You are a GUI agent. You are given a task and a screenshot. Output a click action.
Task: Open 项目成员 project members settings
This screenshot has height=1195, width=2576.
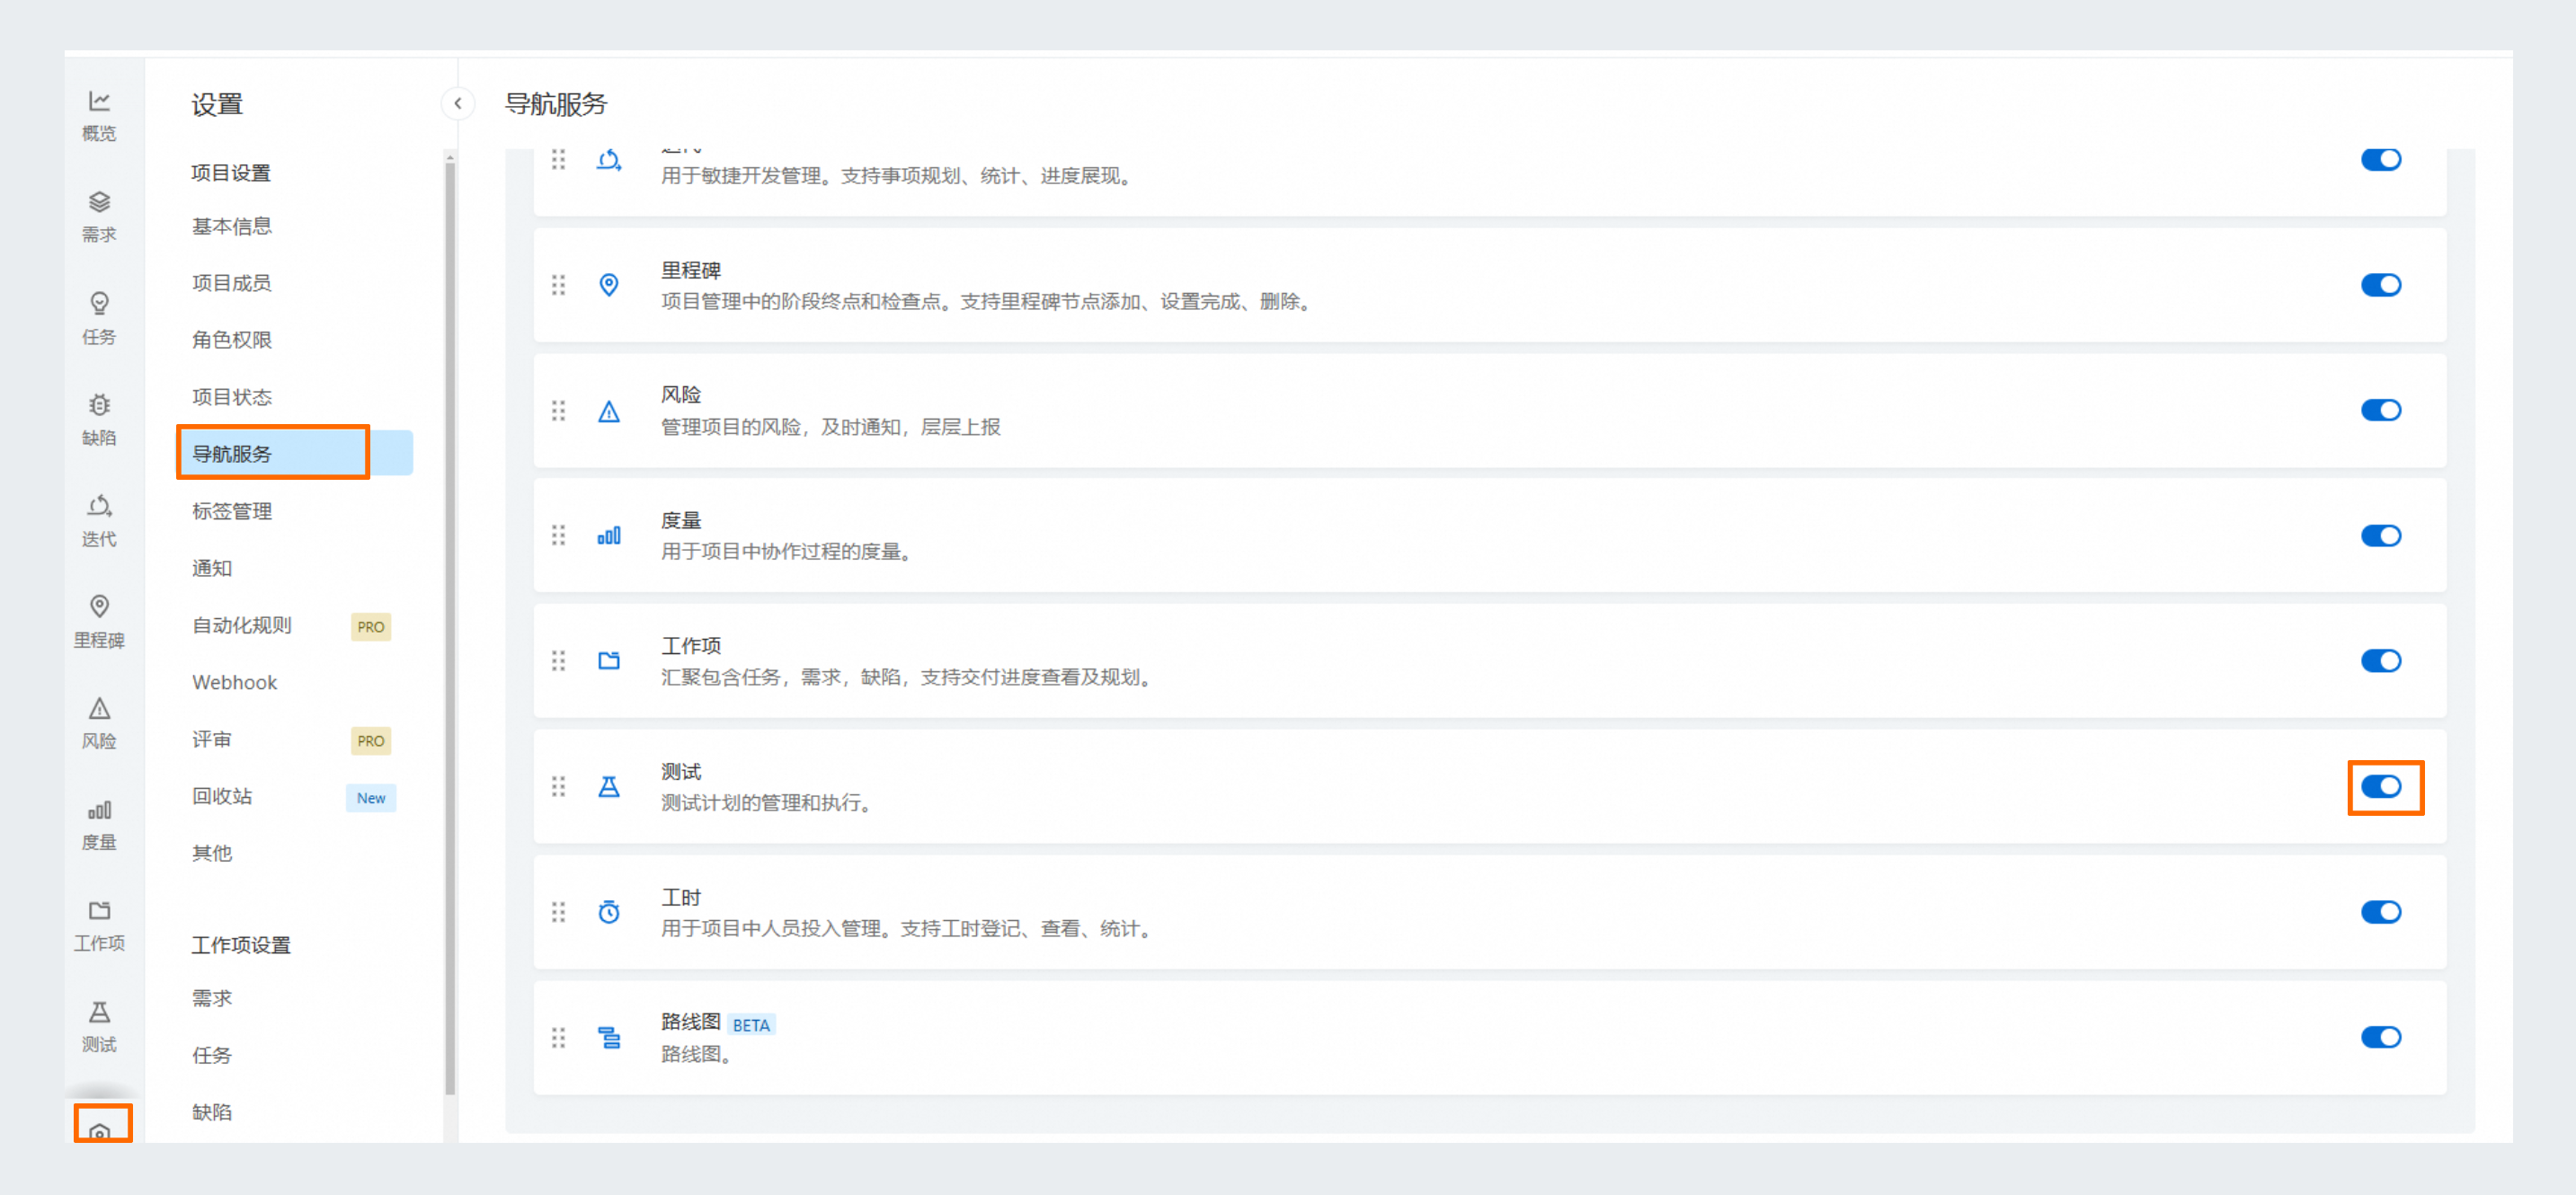[232, 283]
